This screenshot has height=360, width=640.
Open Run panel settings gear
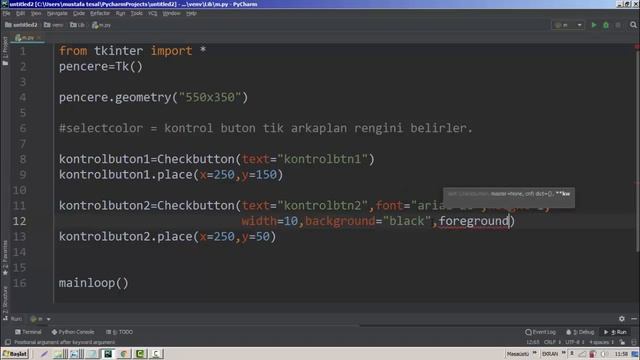tap(622, 319)
